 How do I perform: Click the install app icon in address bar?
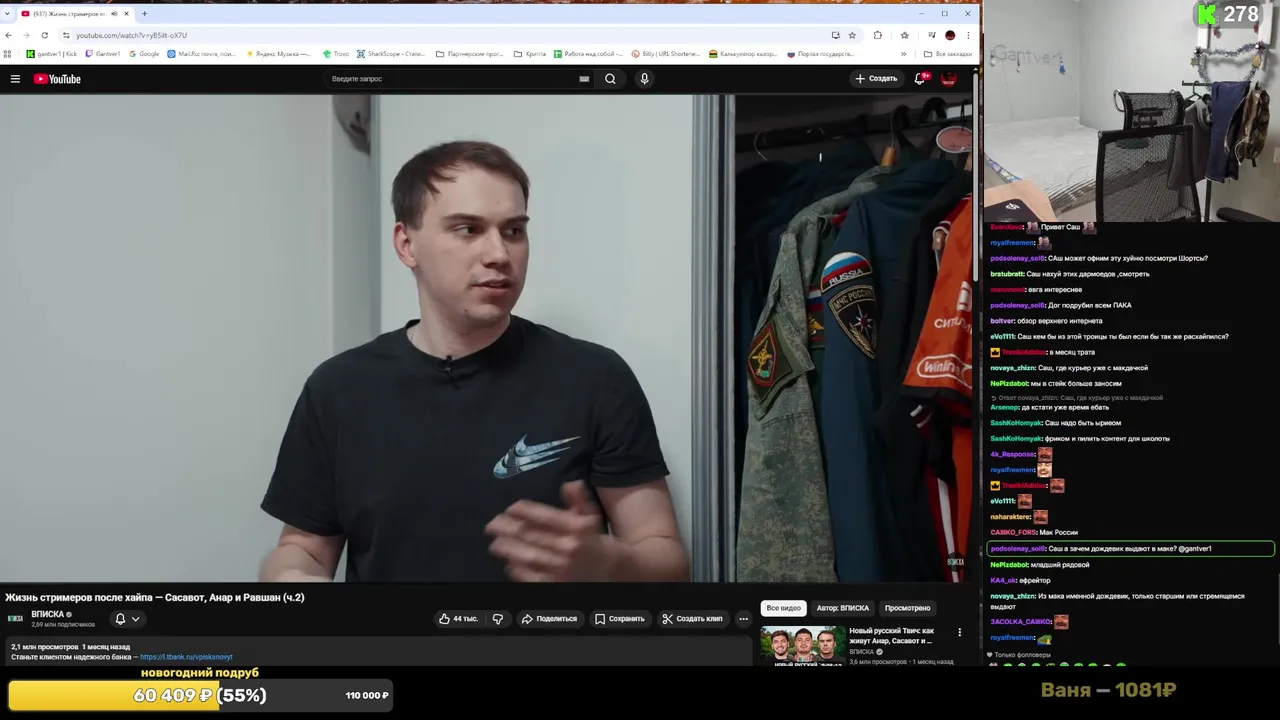[x=835, y=35]
